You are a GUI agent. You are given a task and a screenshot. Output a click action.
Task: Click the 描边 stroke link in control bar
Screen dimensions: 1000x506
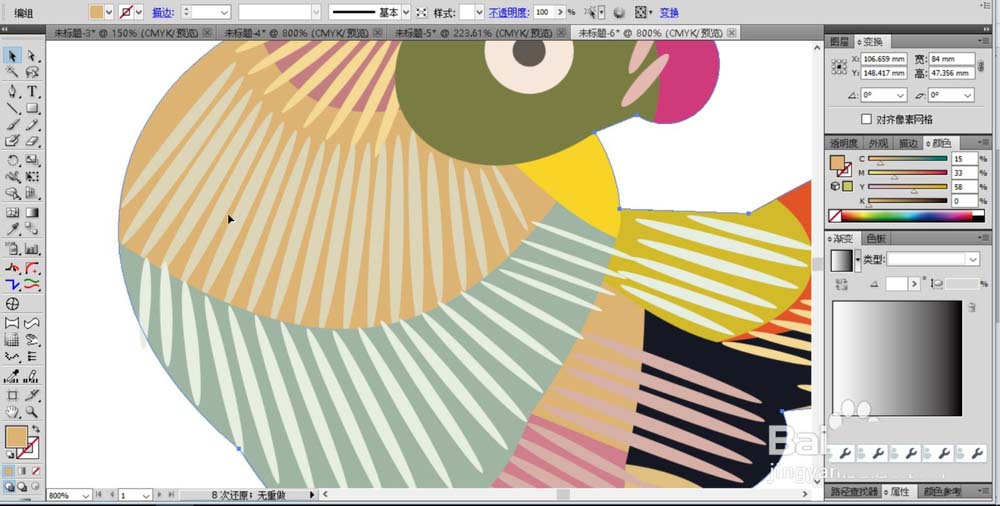point(161,12)
